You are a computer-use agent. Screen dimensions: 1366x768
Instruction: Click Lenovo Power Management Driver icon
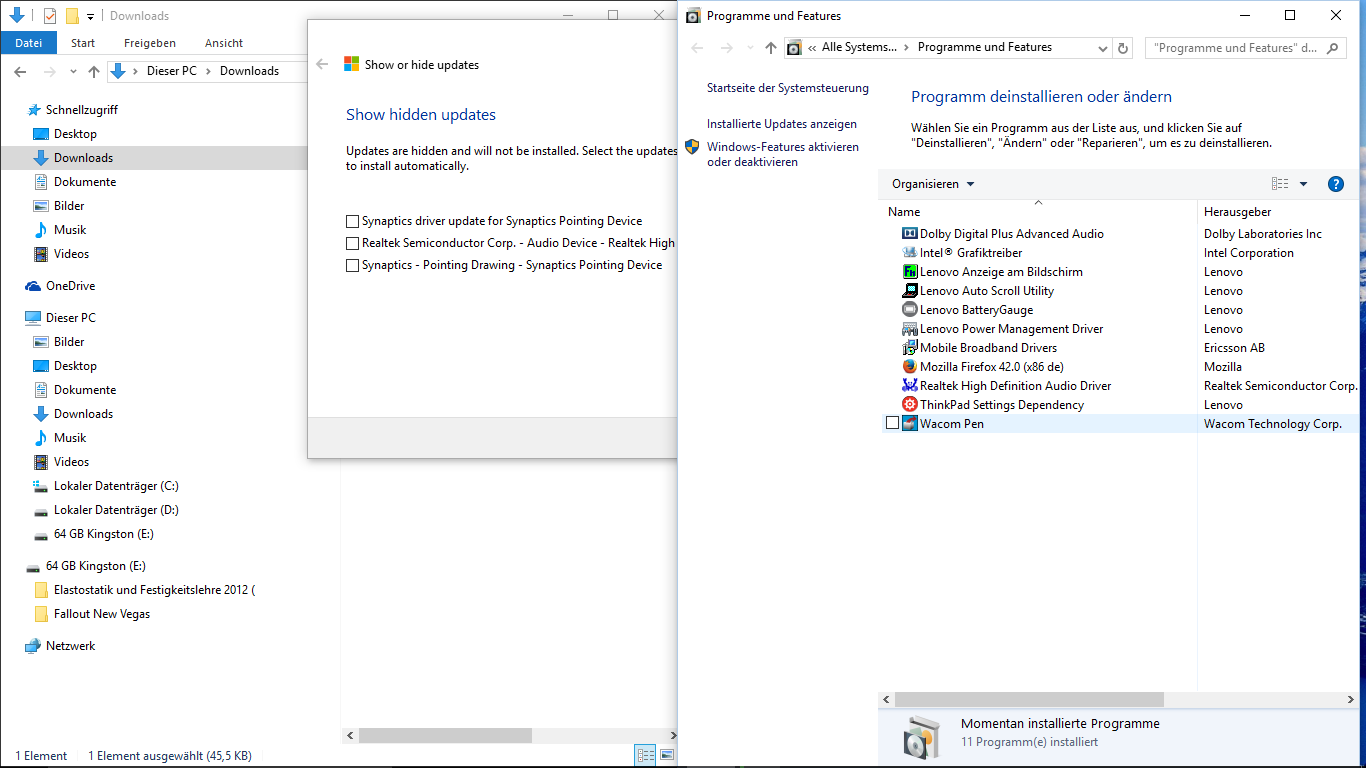click(910, 329)
